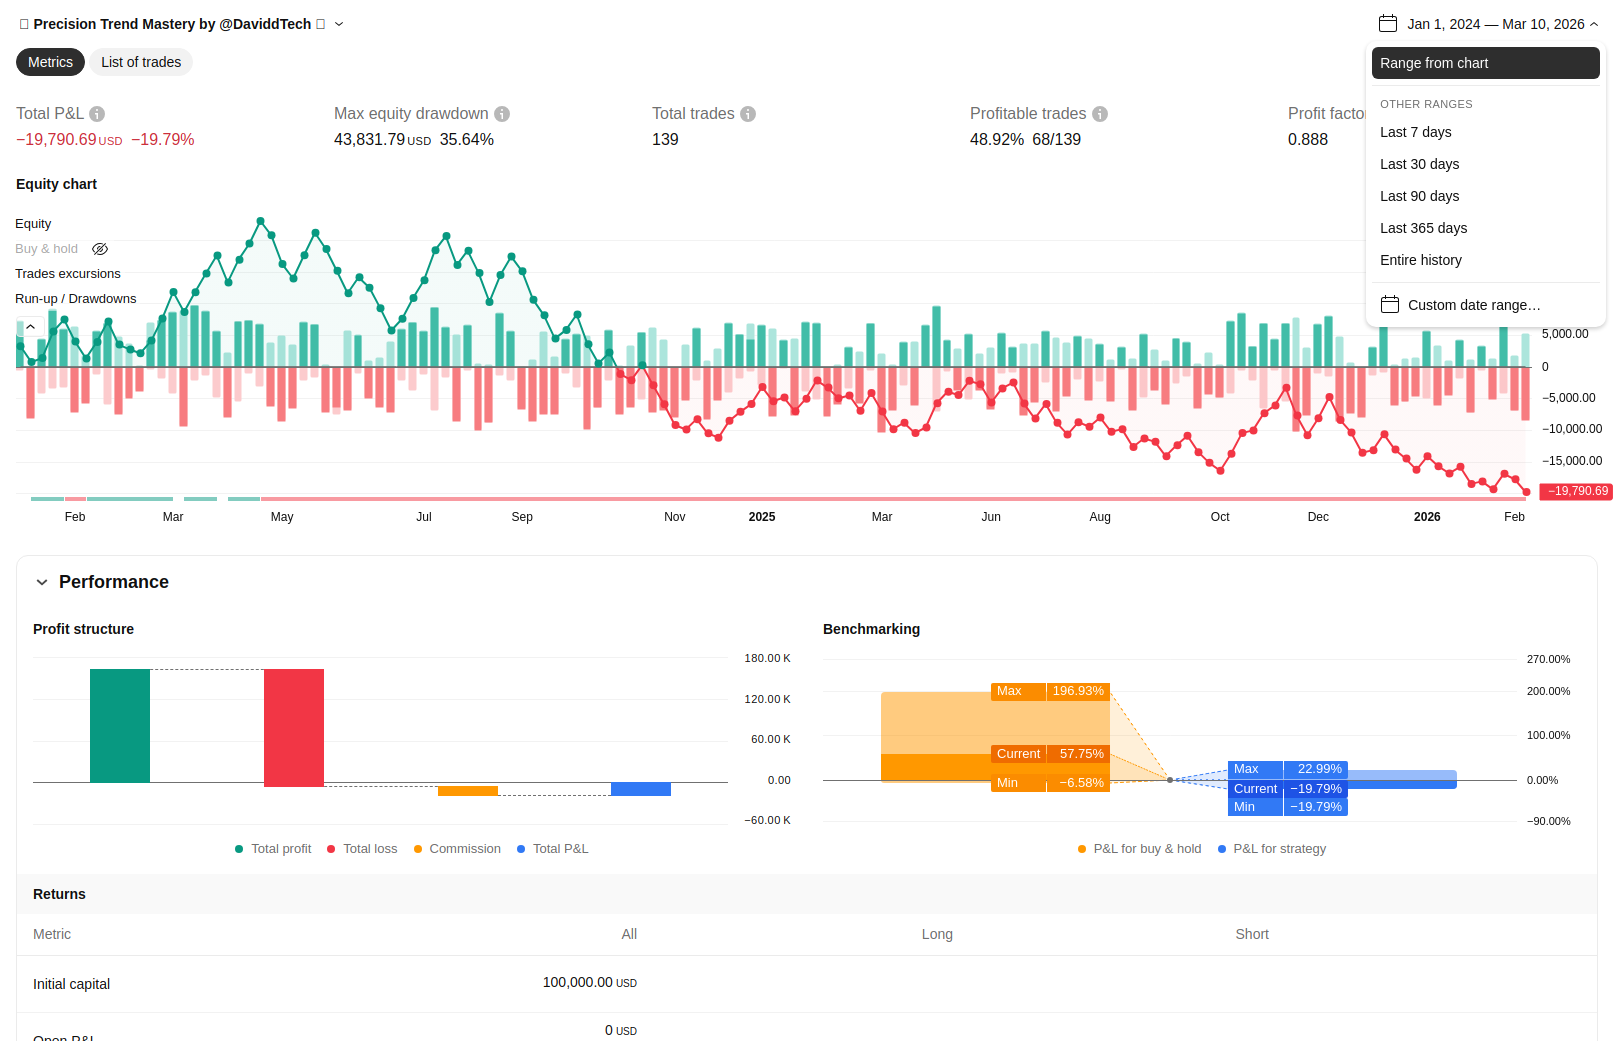Click calendar icon beside the date range
Viewport: 1614px width, 1041px height.
coord(1387,24)
